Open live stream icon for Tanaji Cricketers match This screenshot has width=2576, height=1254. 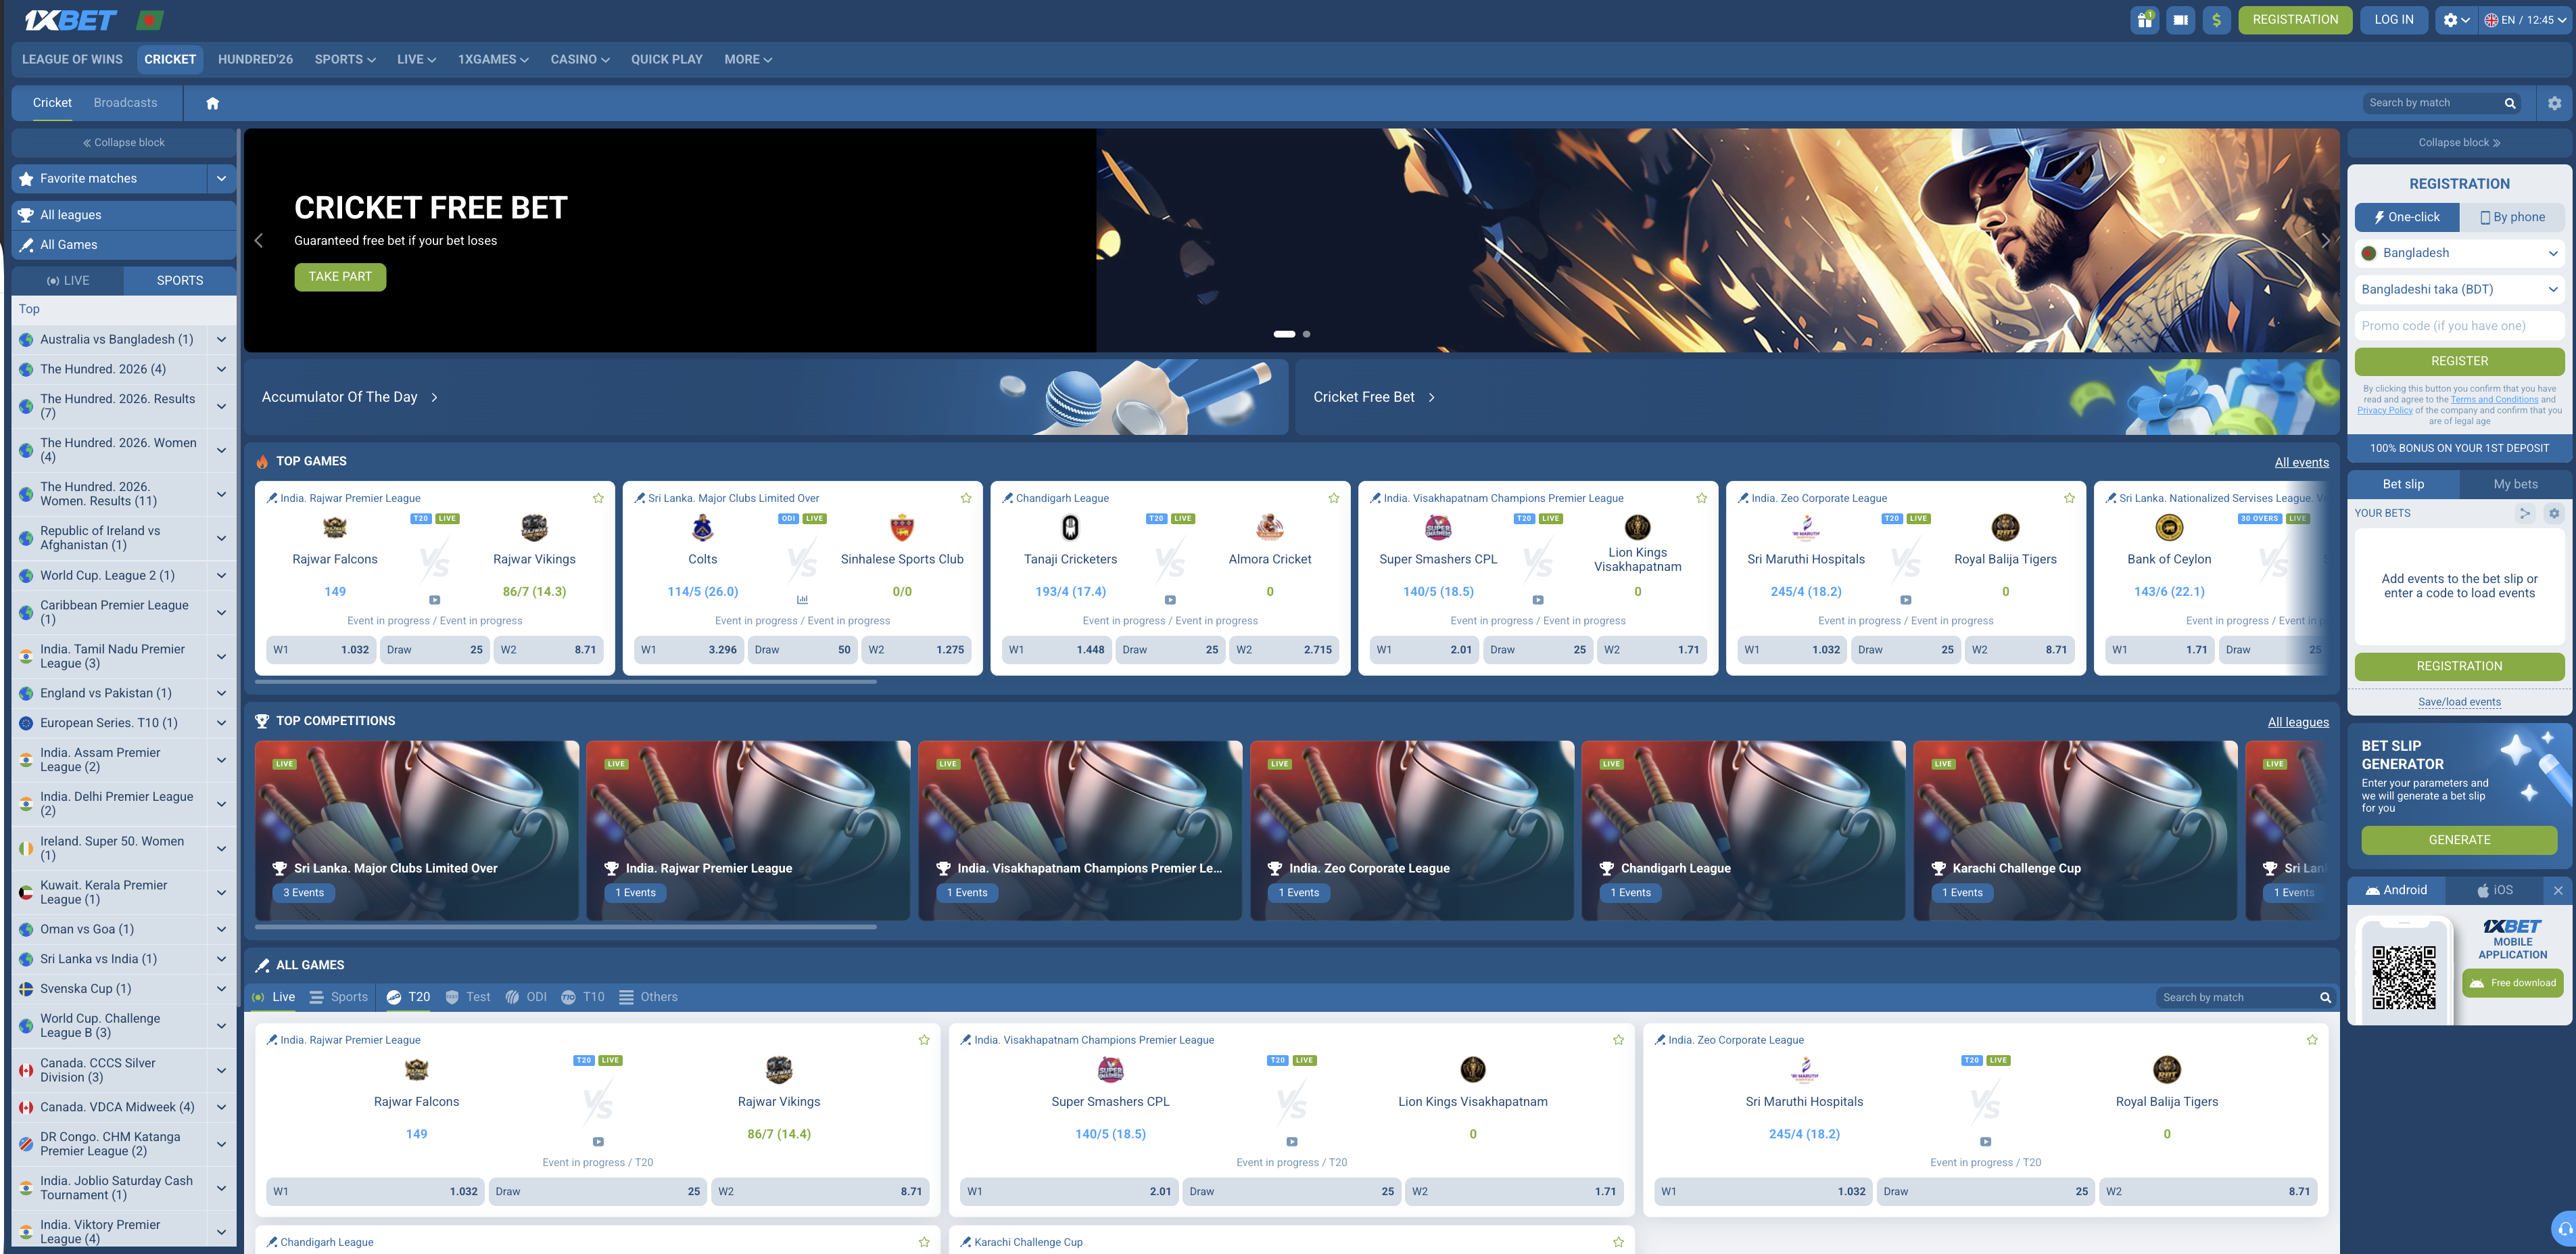pyautogui.click(x=1170, y=600)
